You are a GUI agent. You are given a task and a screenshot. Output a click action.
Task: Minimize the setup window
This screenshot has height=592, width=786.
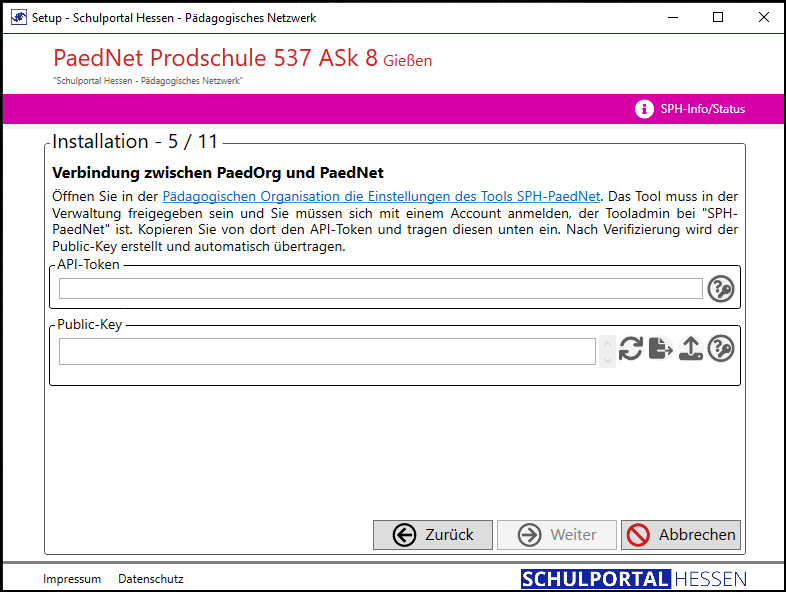[673, 18]
